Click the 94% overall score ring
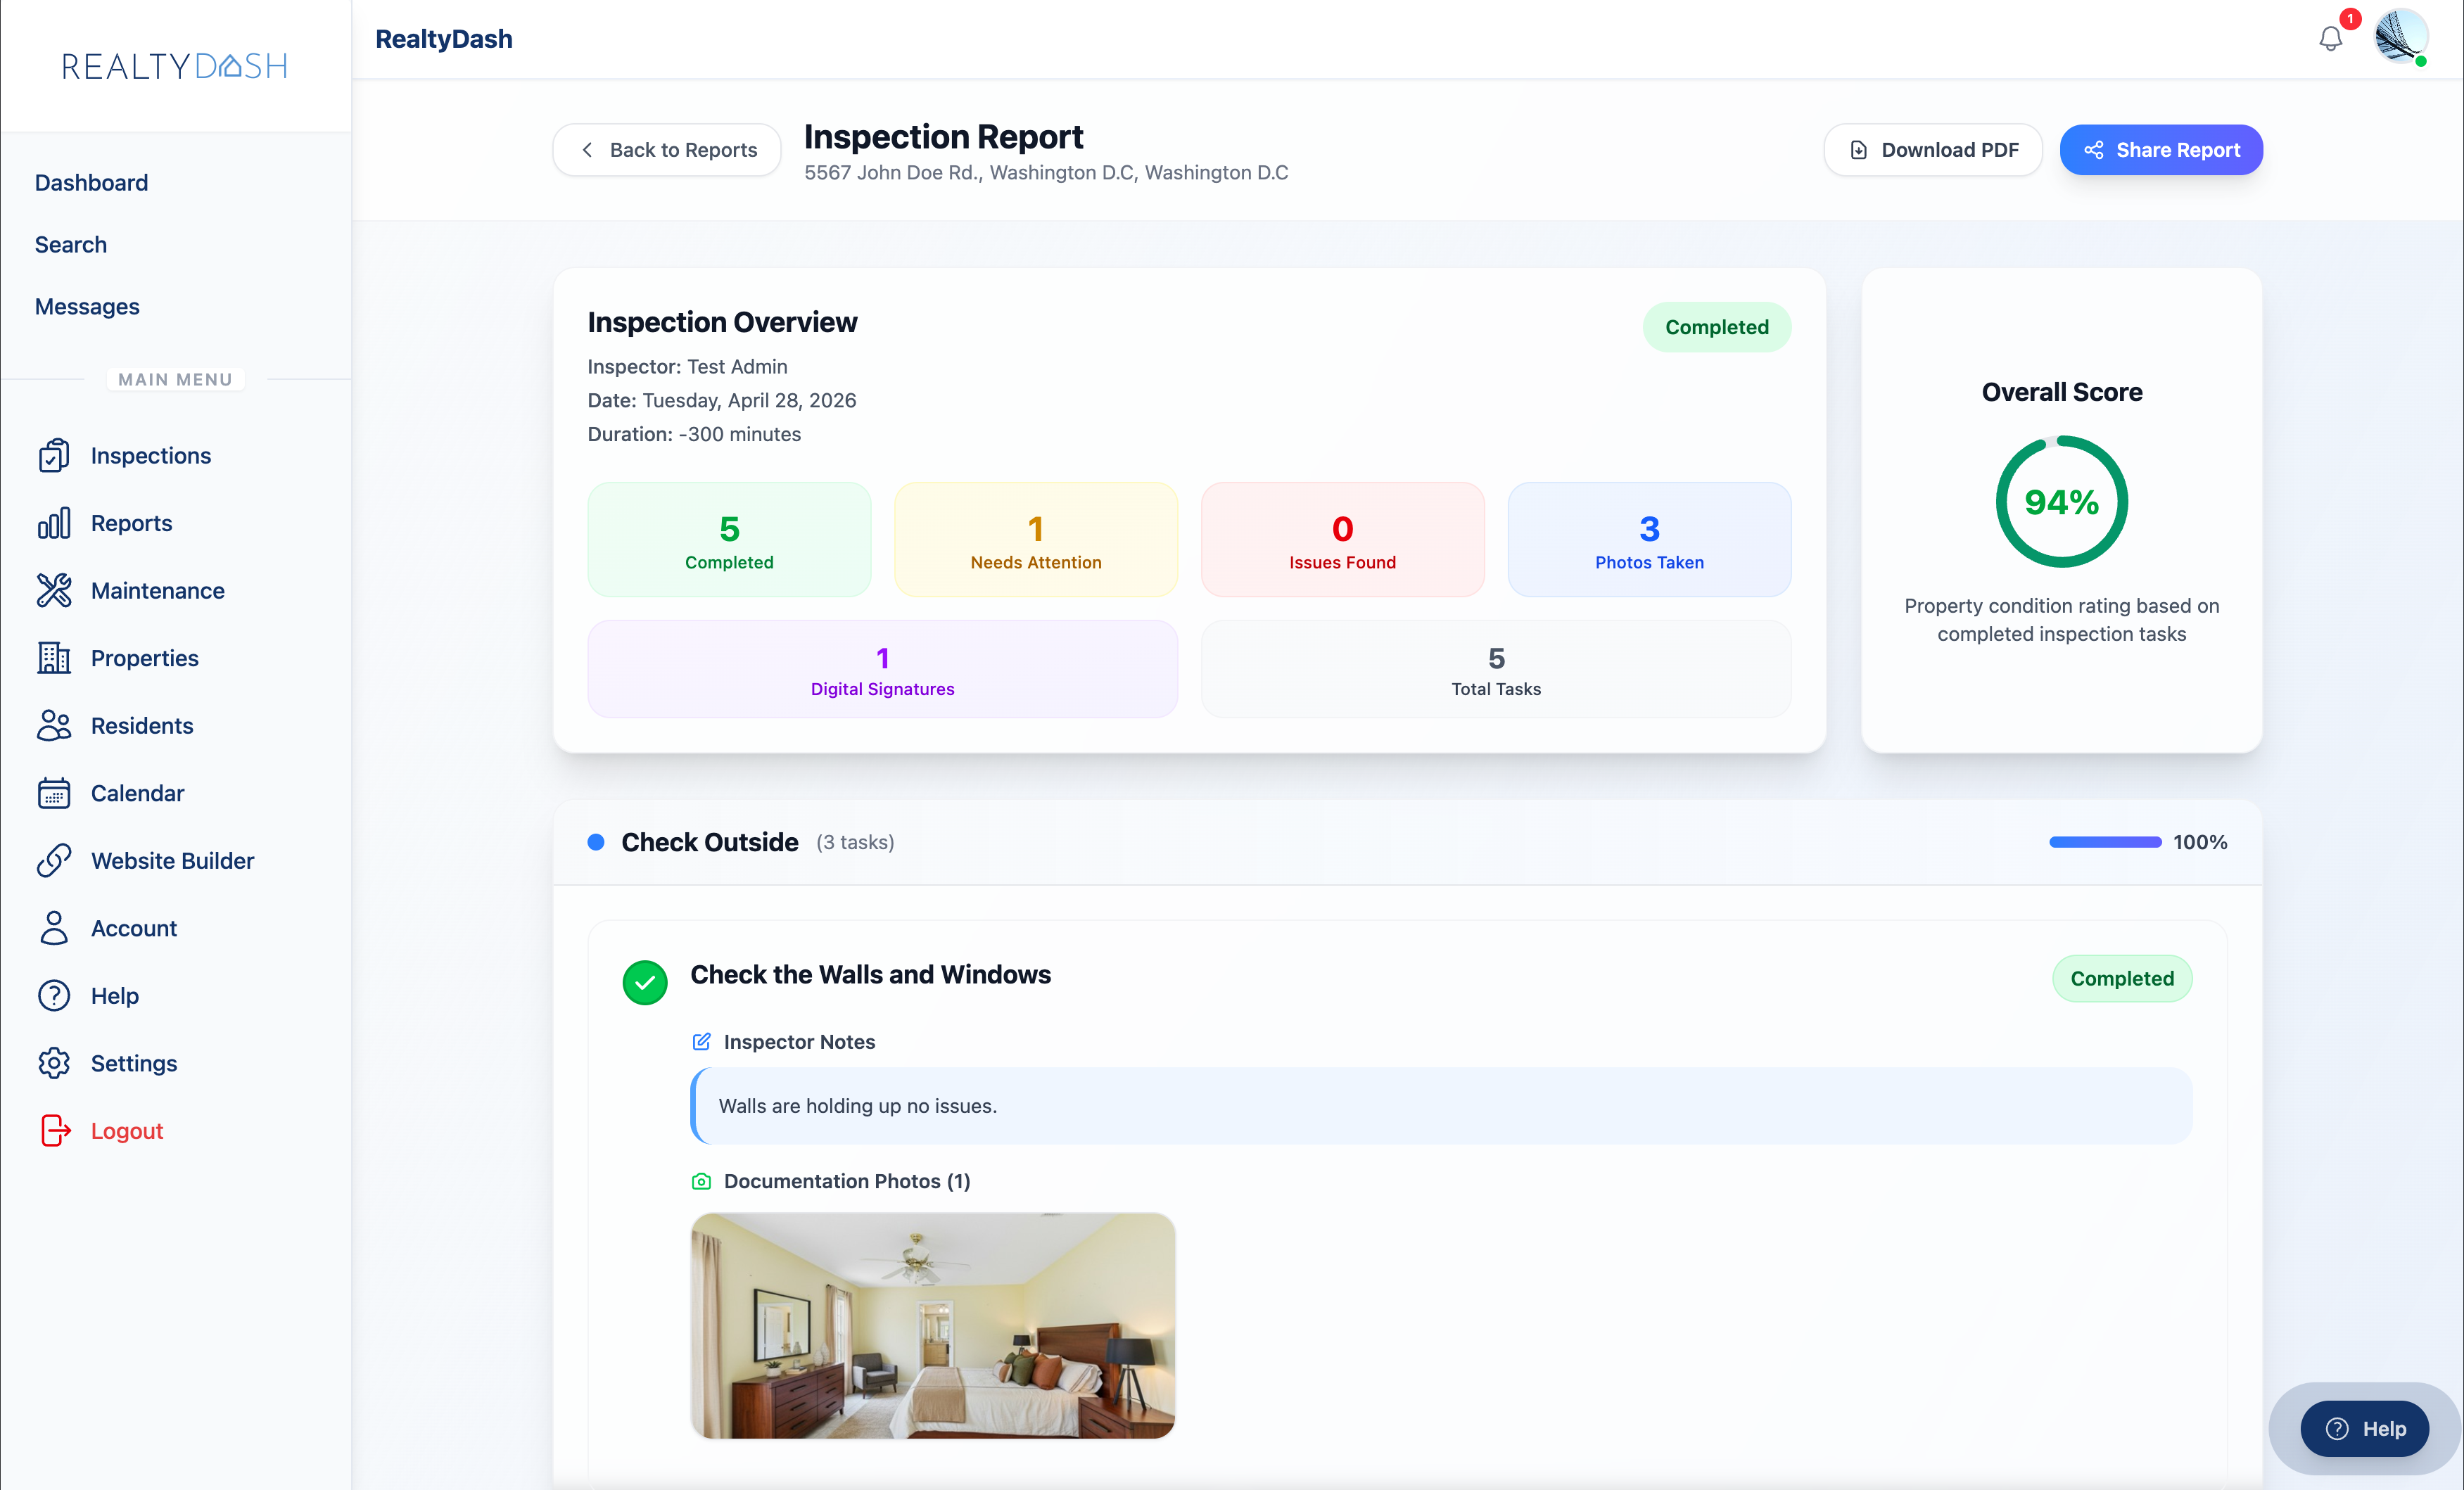Screen dimensions: 2464x1490 tap(2062, 502)
